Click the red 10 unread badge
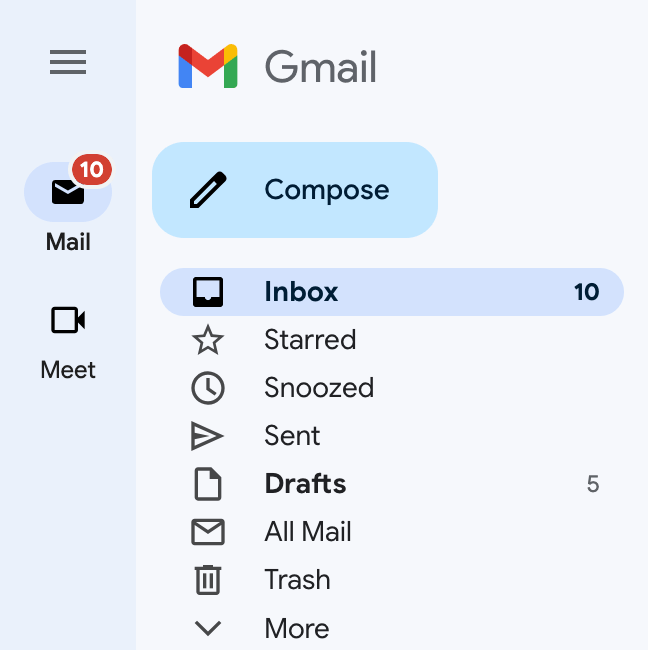Viewport: 648px width, 650px height. 92,170
